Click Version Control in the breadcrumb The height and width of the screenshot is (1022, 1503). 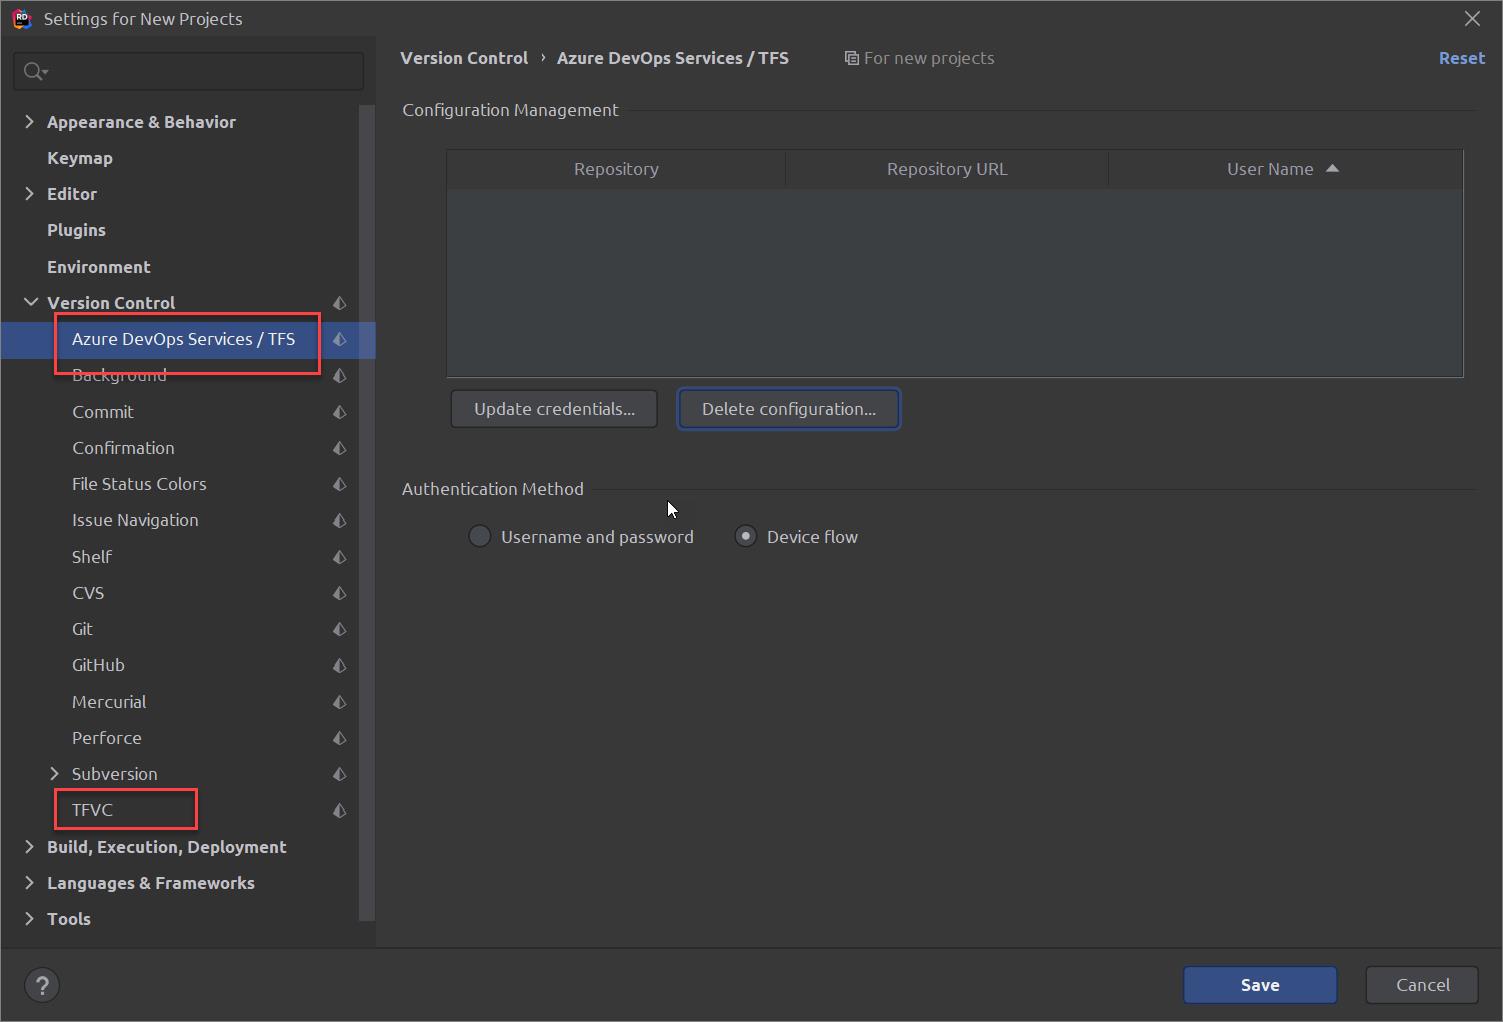pyautogui.click(x=464, y=58)
